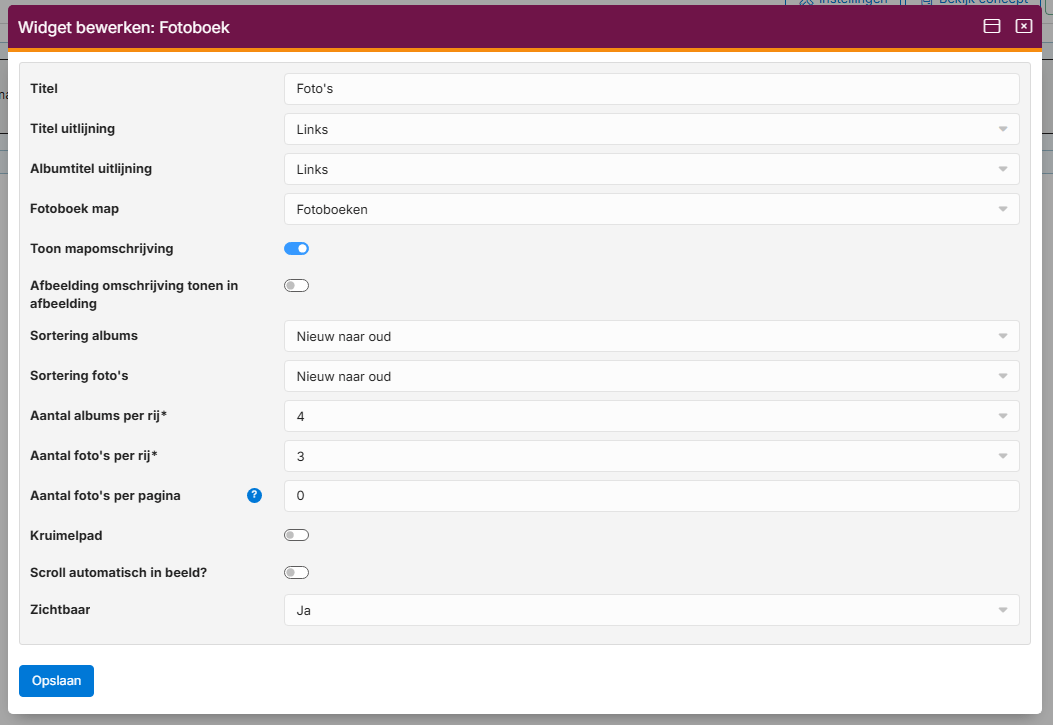Turn on the Kruimelpad switch
The width and height of the screenshot is (1053, 725).
tap(297, 535)
